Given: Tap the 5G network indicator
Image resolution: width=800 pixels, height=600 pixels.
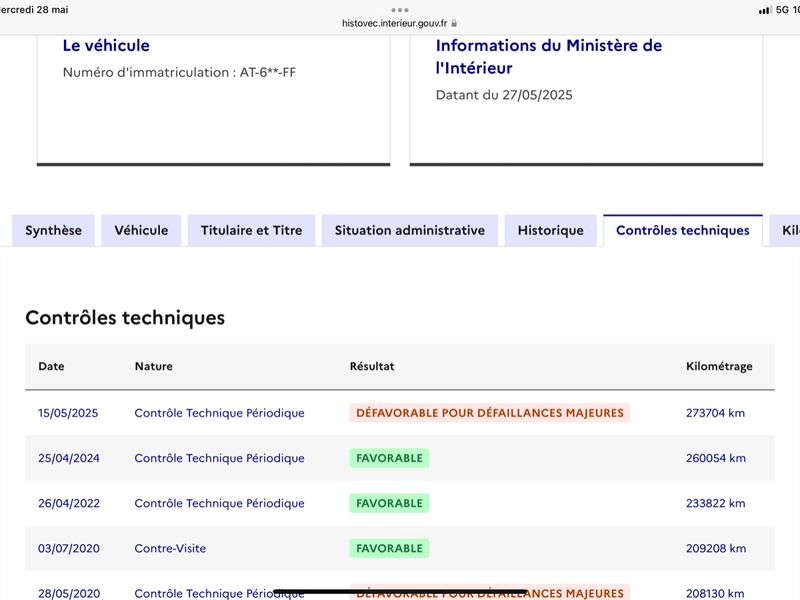Looking at the screenshot, I should [782, 10].
